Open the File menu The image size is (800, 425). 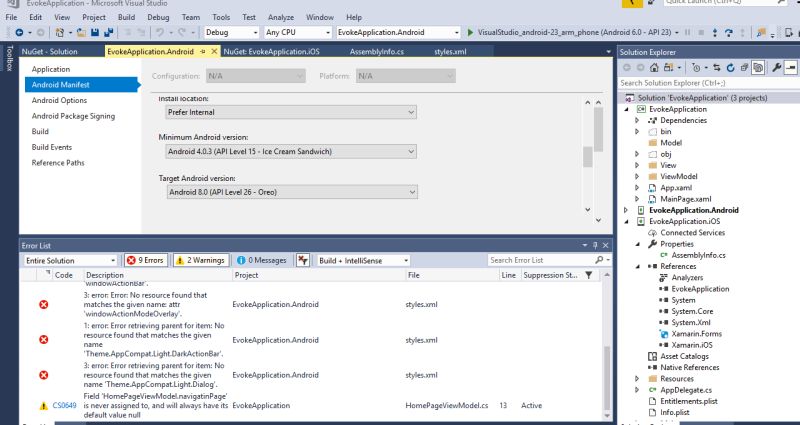[x=11, y=17]
